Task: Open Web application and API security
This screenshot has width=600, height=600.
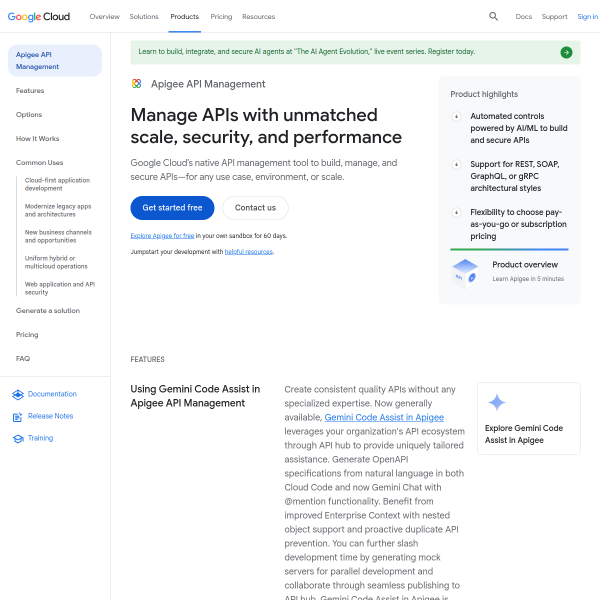Action: click(x=60, y=288)
